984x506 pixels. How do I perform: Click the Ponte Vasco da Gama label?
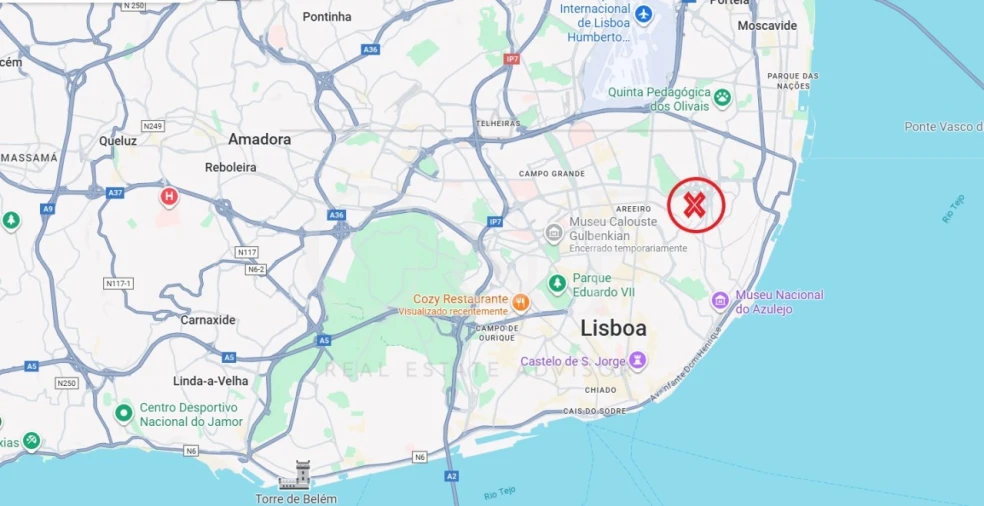[x=944, y=127]
